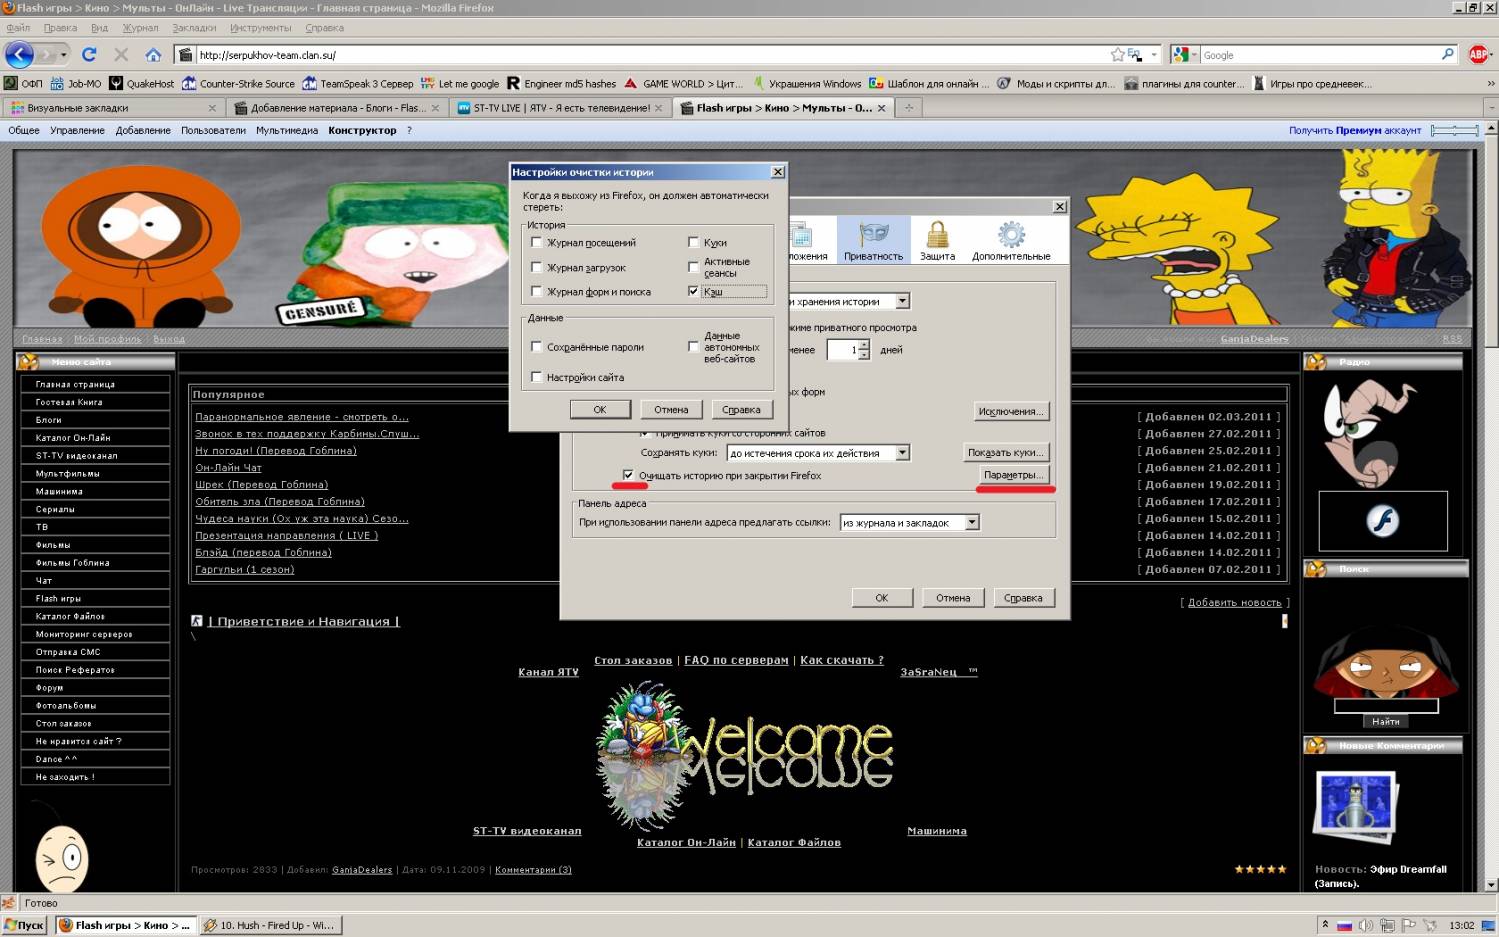The height and width of the screenshot is (937, 1499).
Task: Open the Журнал menu
Action: [x=141, y=28]
